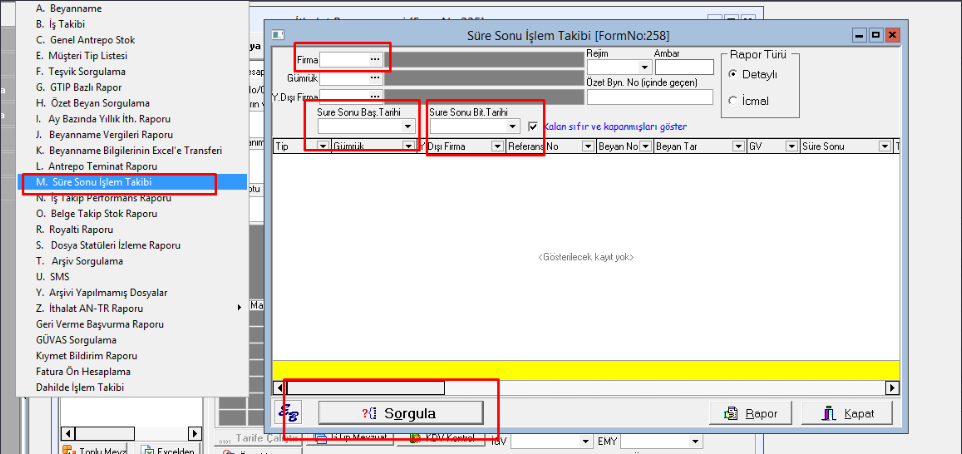Click the Gümrük lookup ellipsis button
Viewport: 962px width, 454px height.
375,79
